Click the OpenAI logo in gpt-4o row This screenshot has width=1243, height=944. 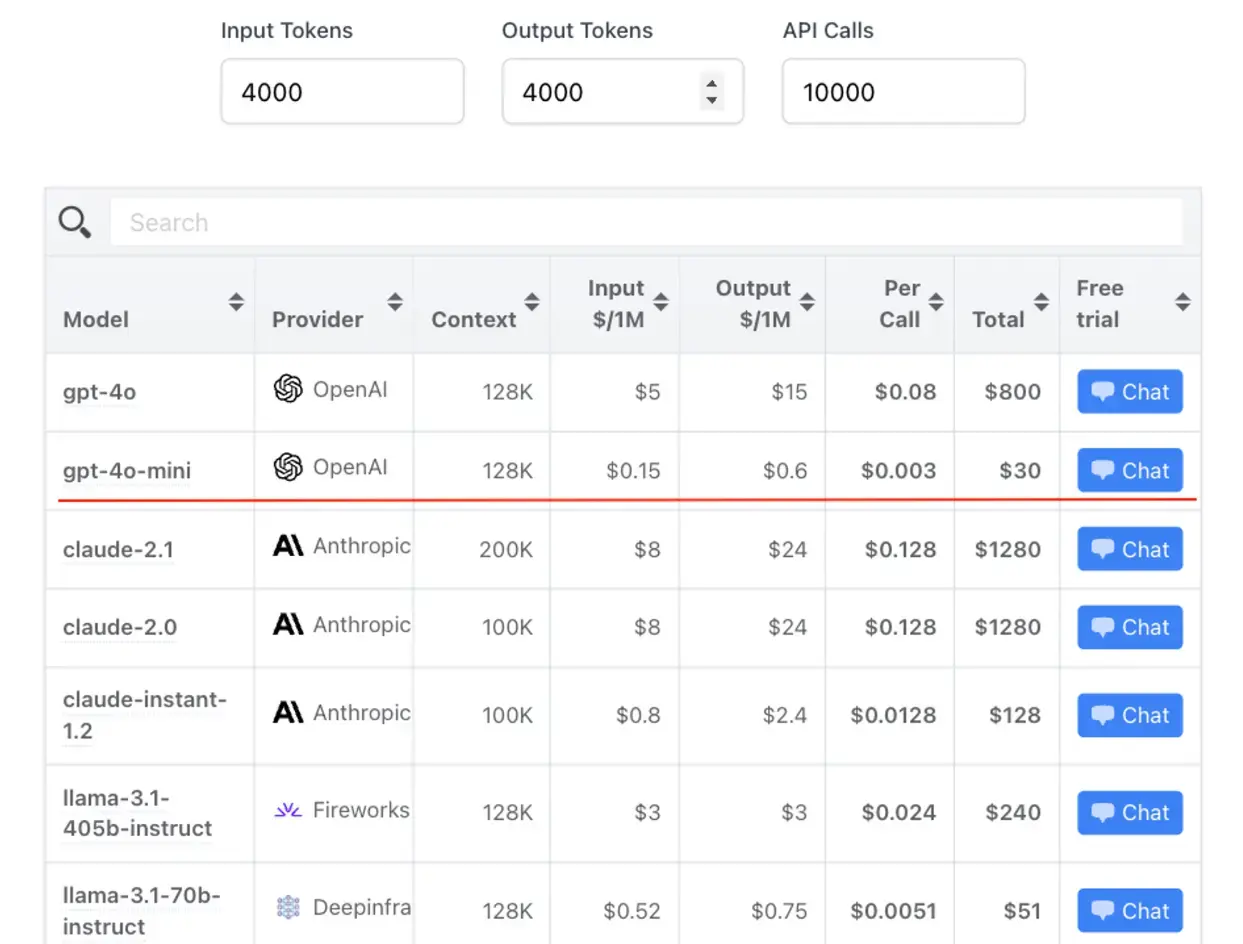click(288, 389)
